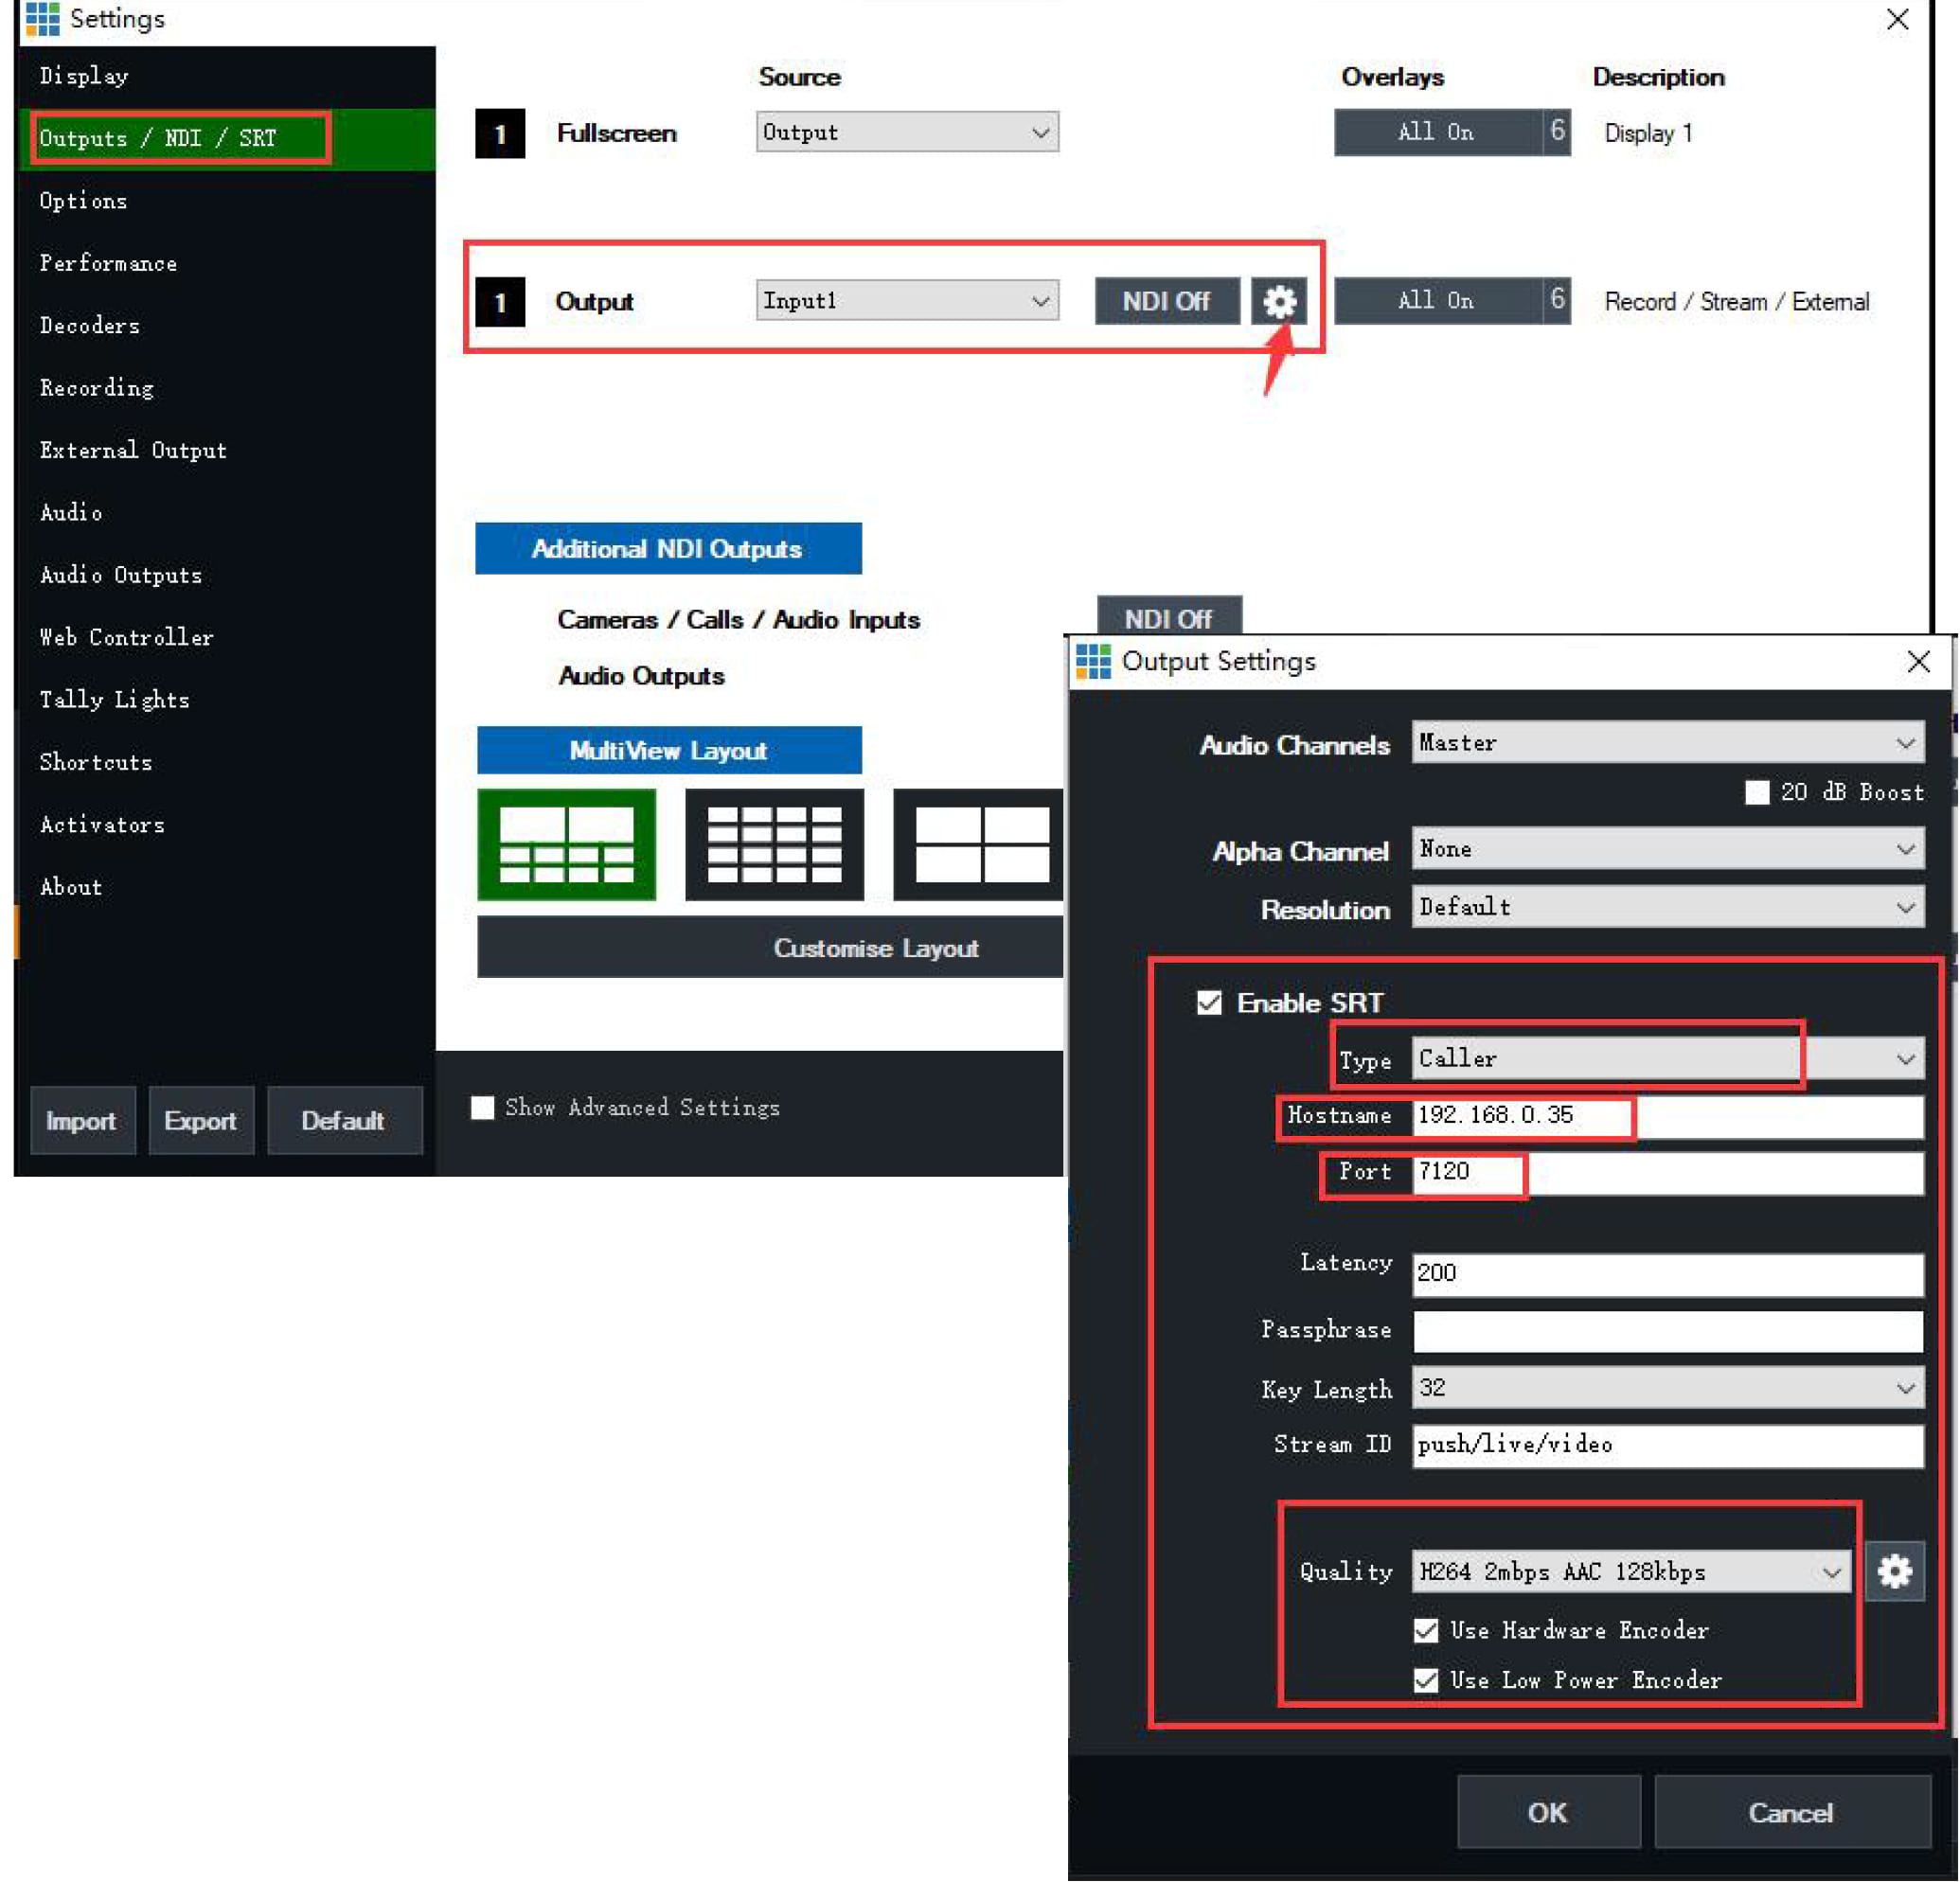Click the Output 1 number badge

[x=500, y=302]
